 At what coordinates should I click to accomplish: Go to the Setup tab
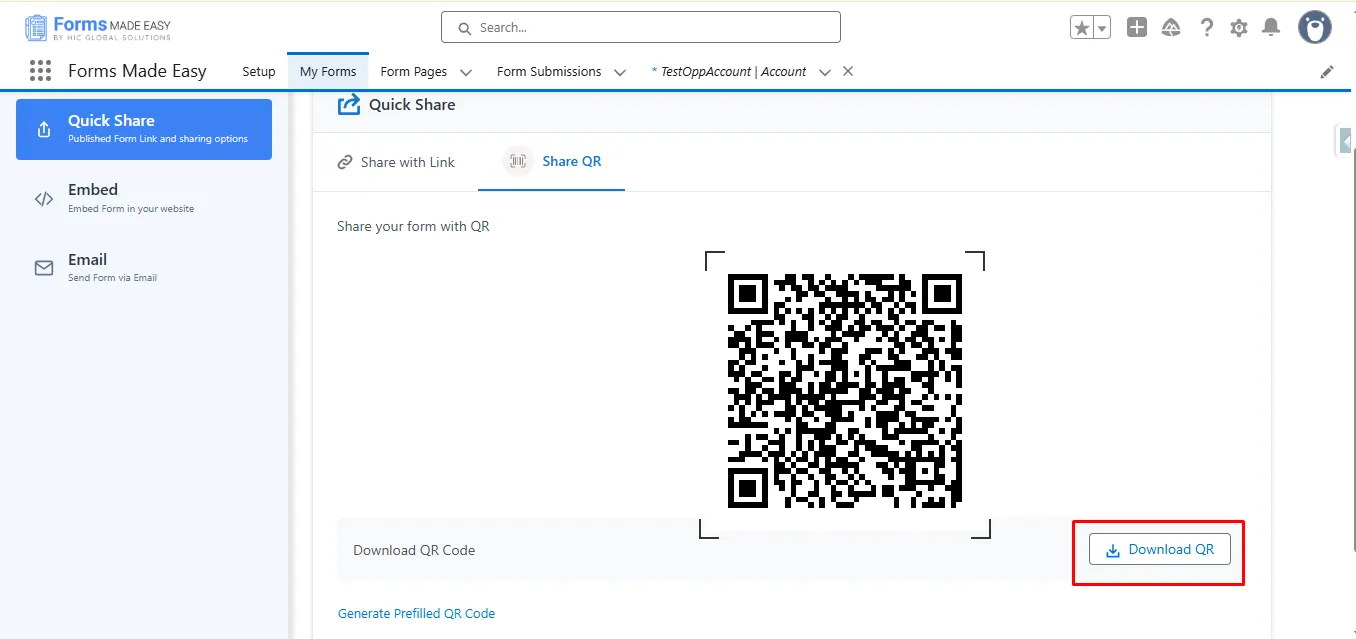(x=259, y=72)
